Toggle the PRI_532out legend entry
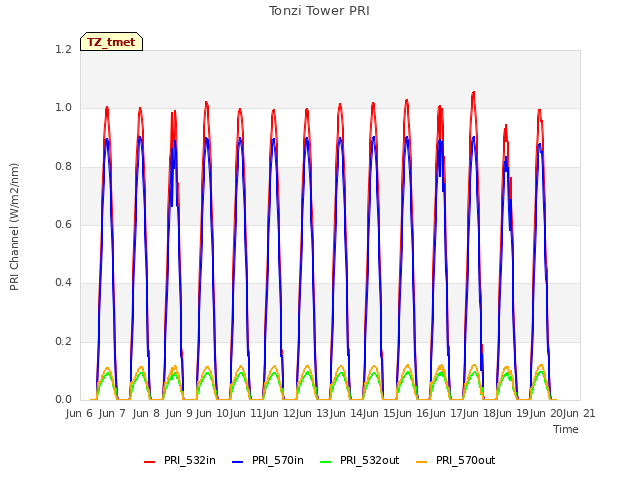 (360, 460)
